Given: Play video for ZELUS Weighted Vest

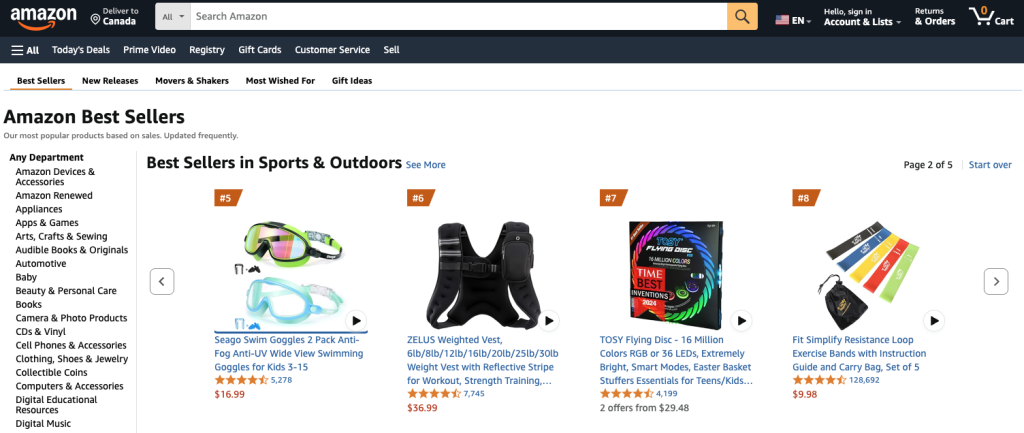Looking at the screenshot, I should tap(549, 321).
